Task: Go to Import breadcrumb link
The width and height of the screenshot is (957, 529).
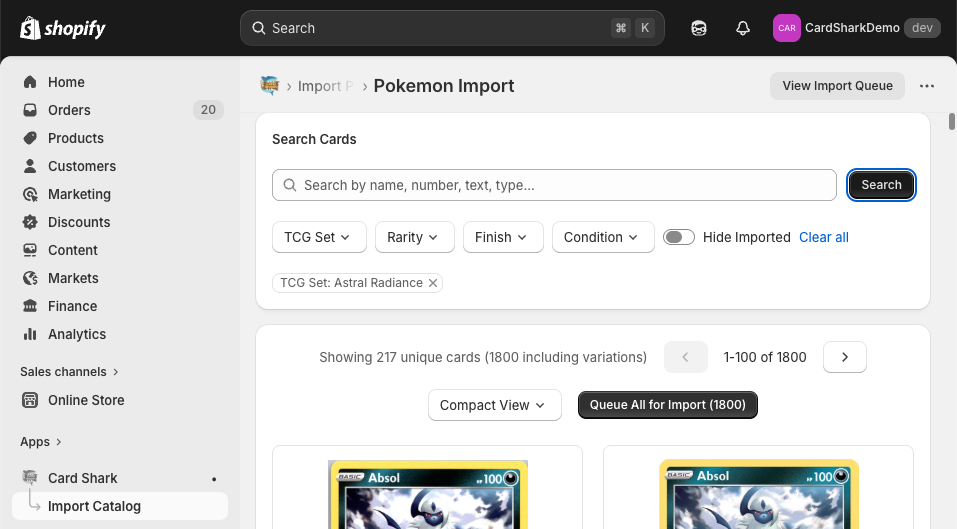Action: click(325, 87)
